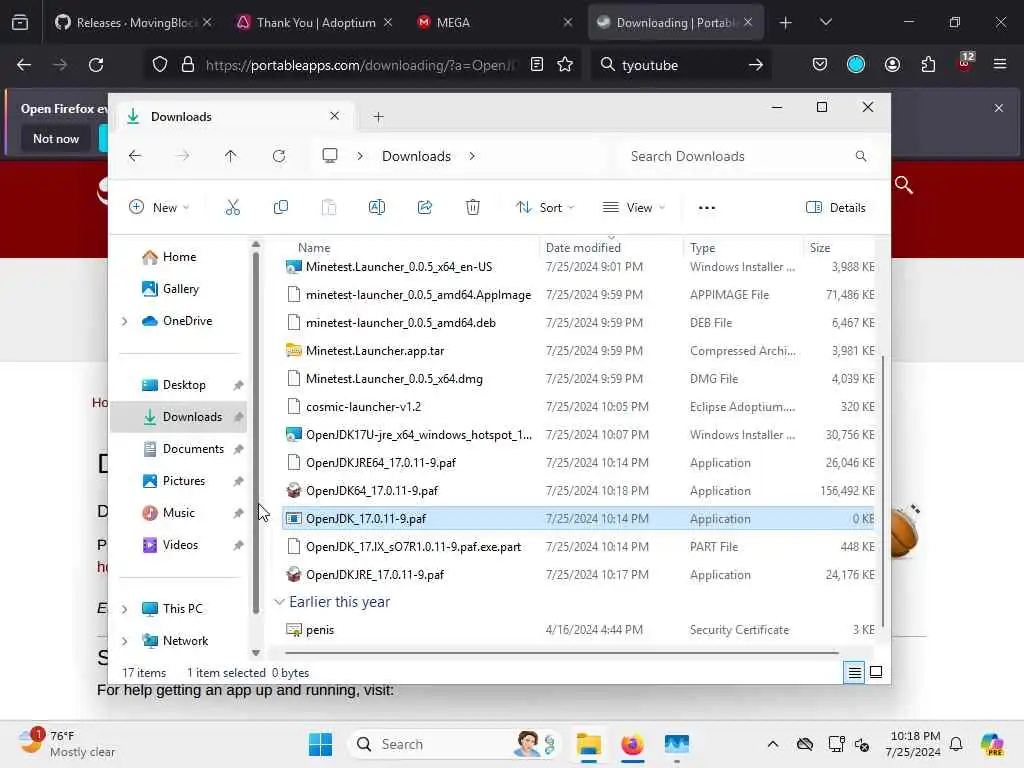Expand Network in navigation pane
1024x768 pixels.
point(125,641)
